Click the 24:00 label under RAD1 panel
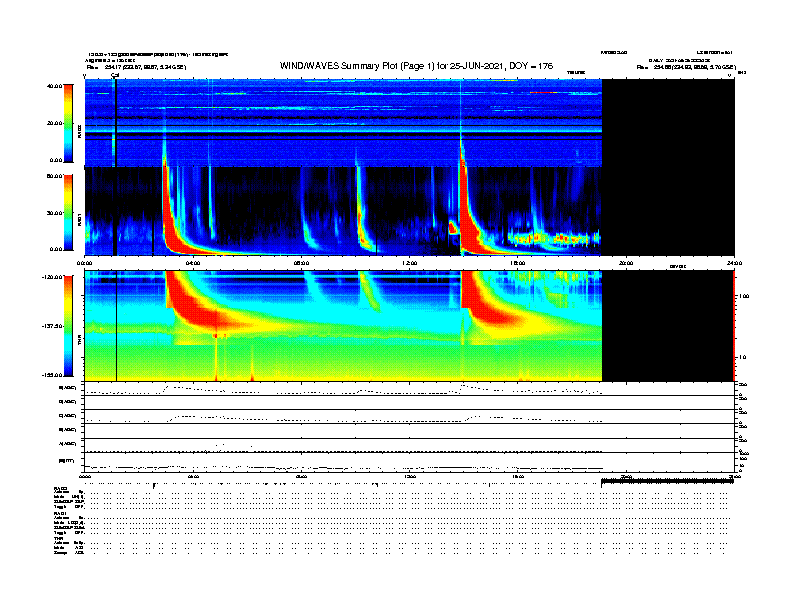792x612 pixels. coord(733,263)
